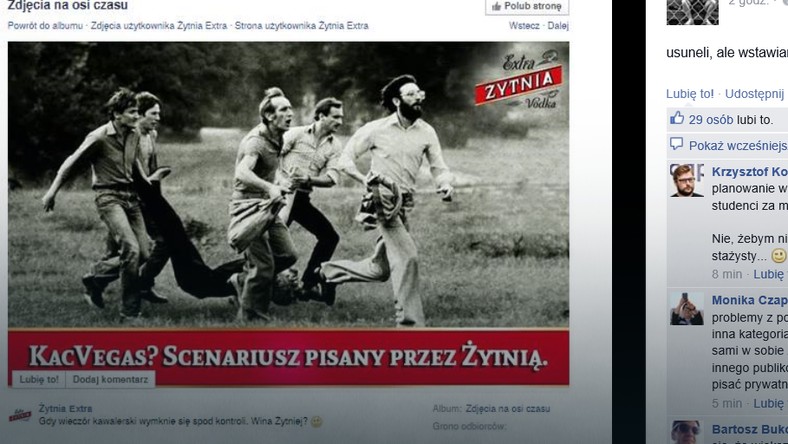
Task: Click the comment bubble icon
Action: pyautogui.click(x=676, y=144)
